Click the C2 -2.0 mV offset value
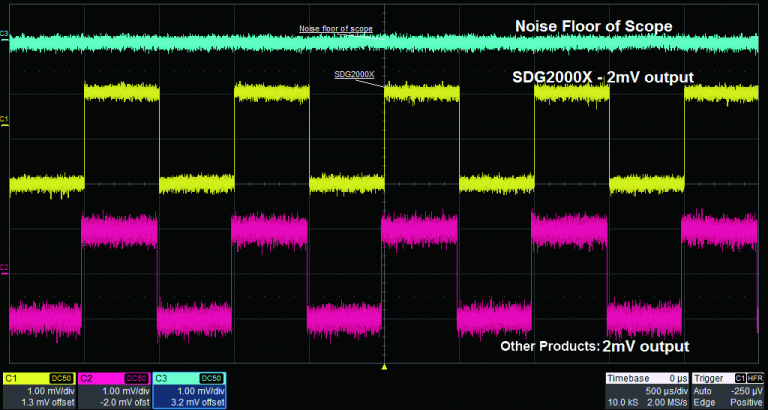The height and width of the screenshot is (410, 768). coord(123,401)
